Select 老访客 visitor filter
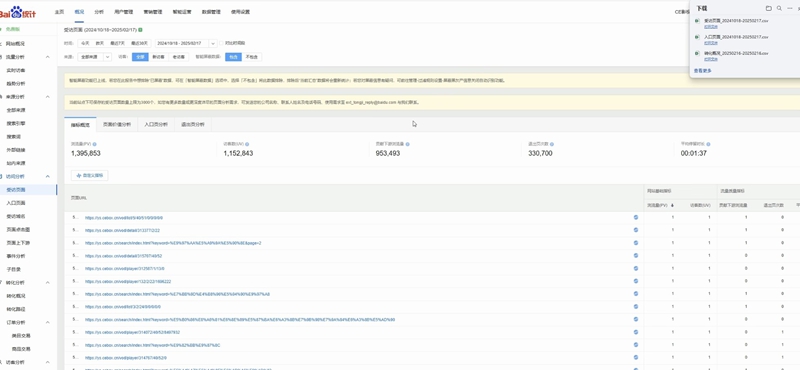This screenshot has width=800, height=370. click(x=179, y=57)
